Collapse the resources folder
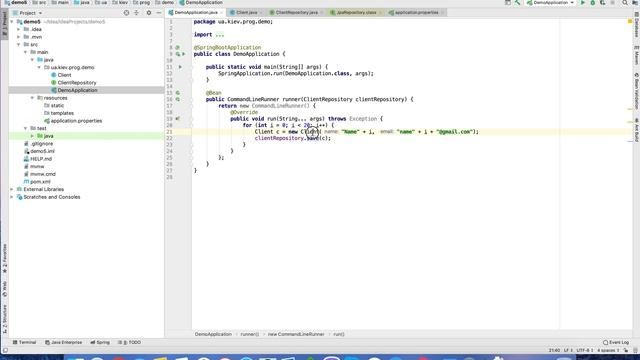 coord(32,98)
